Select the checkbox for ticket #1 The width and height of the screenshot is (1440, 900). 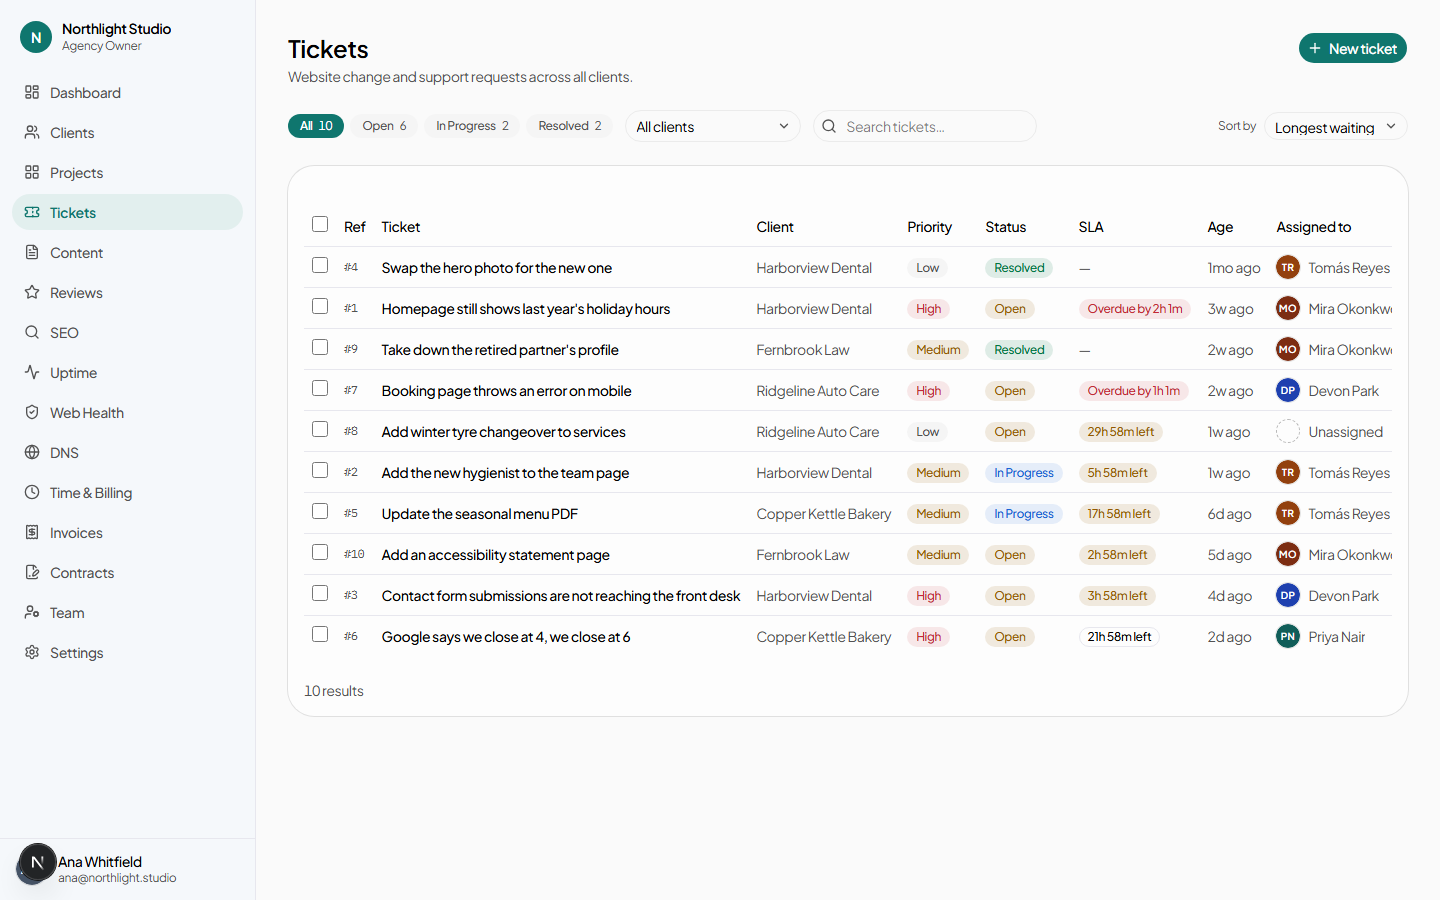click(320, 306)
